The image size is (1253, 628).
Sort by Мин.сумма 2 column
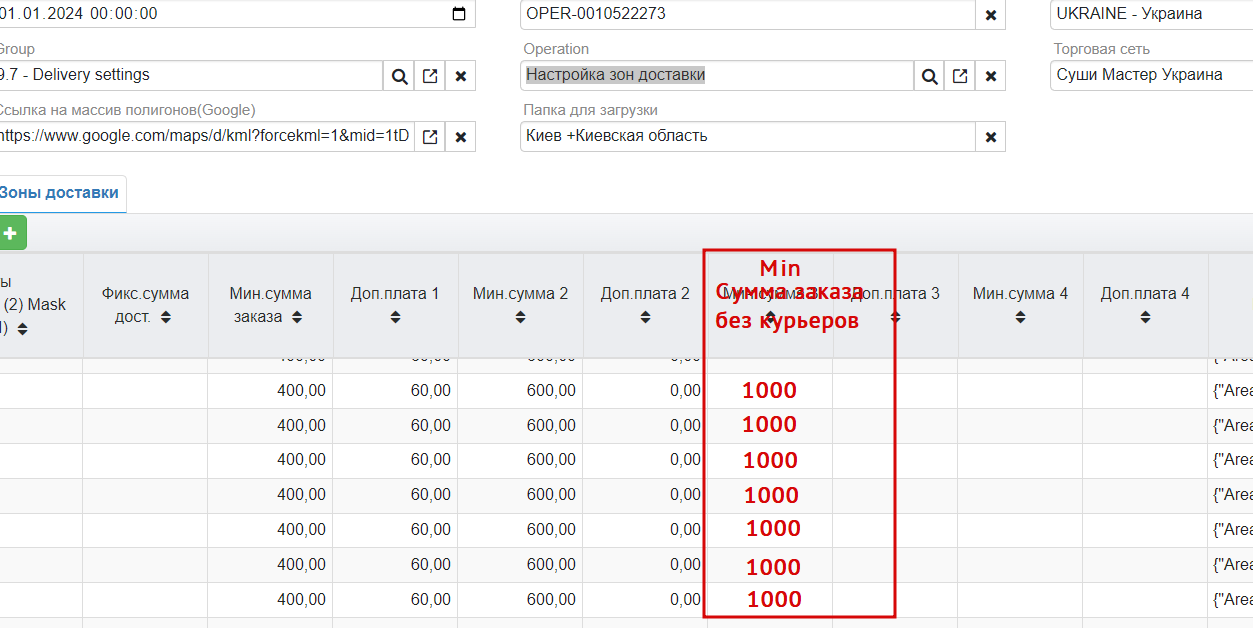tap(520, 317)
